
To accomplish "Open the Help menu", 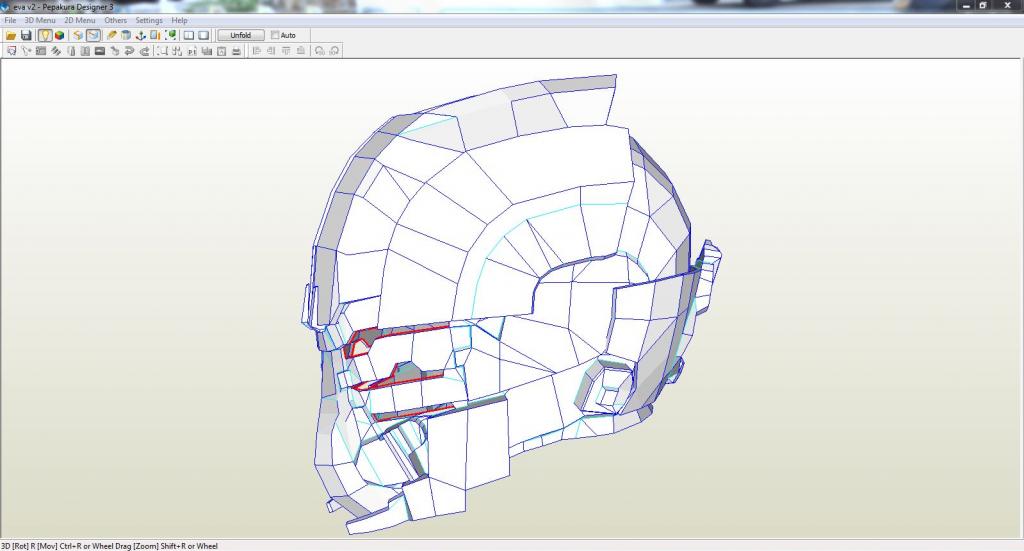I will [180, 20].
